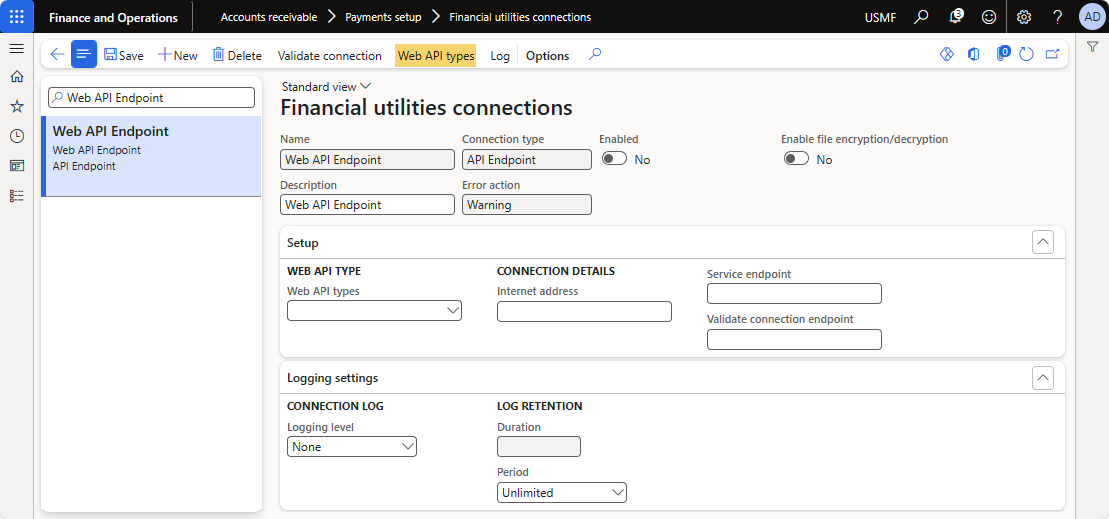The width and height of the screenshot is (1109, 519).
Task: Click the Validate connection button
Action: (329, 56)
